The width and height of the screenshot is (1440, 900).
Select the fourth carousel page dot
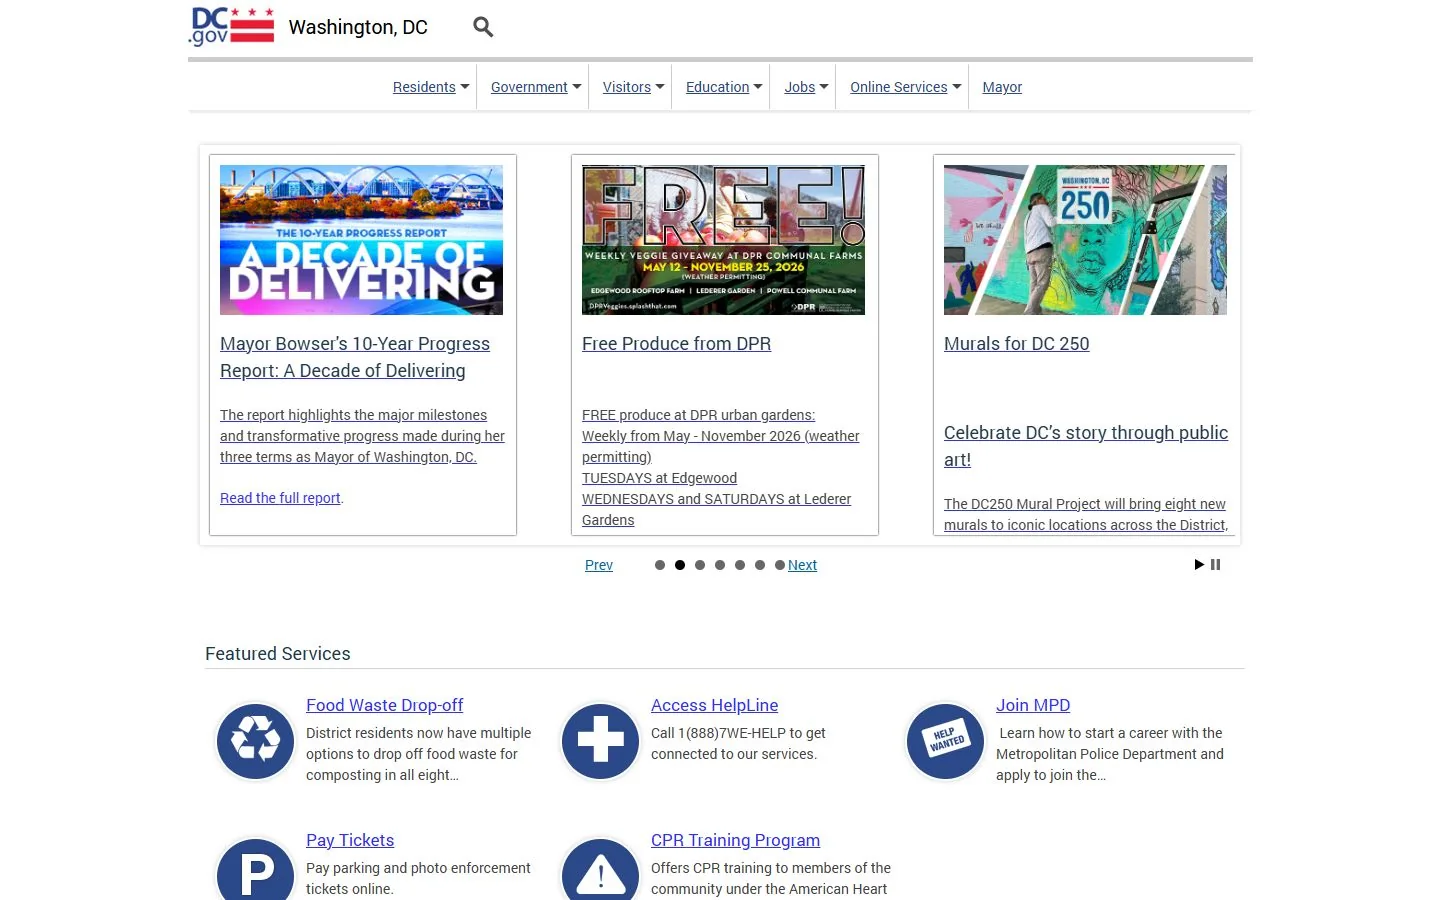click(x=720, y=565)
